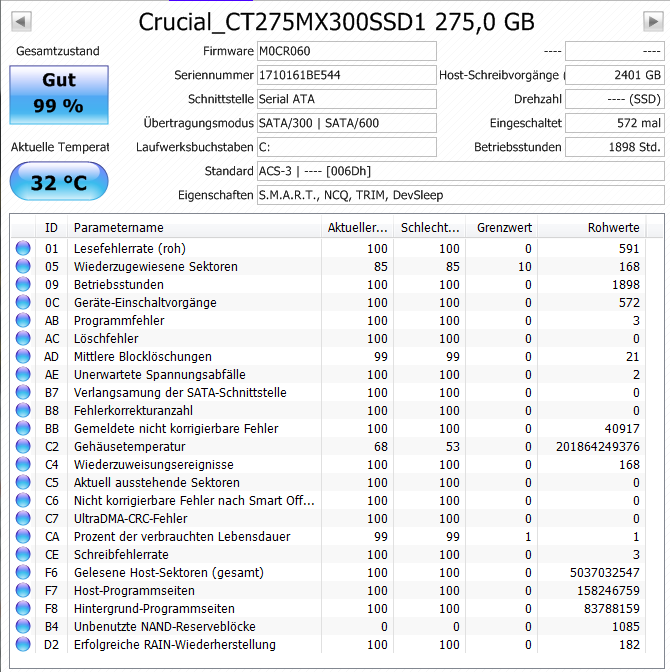The height and width of the screenshot is (672, 670).
Task: Select the Firmware field M0CR060
Action: point(346,51)
